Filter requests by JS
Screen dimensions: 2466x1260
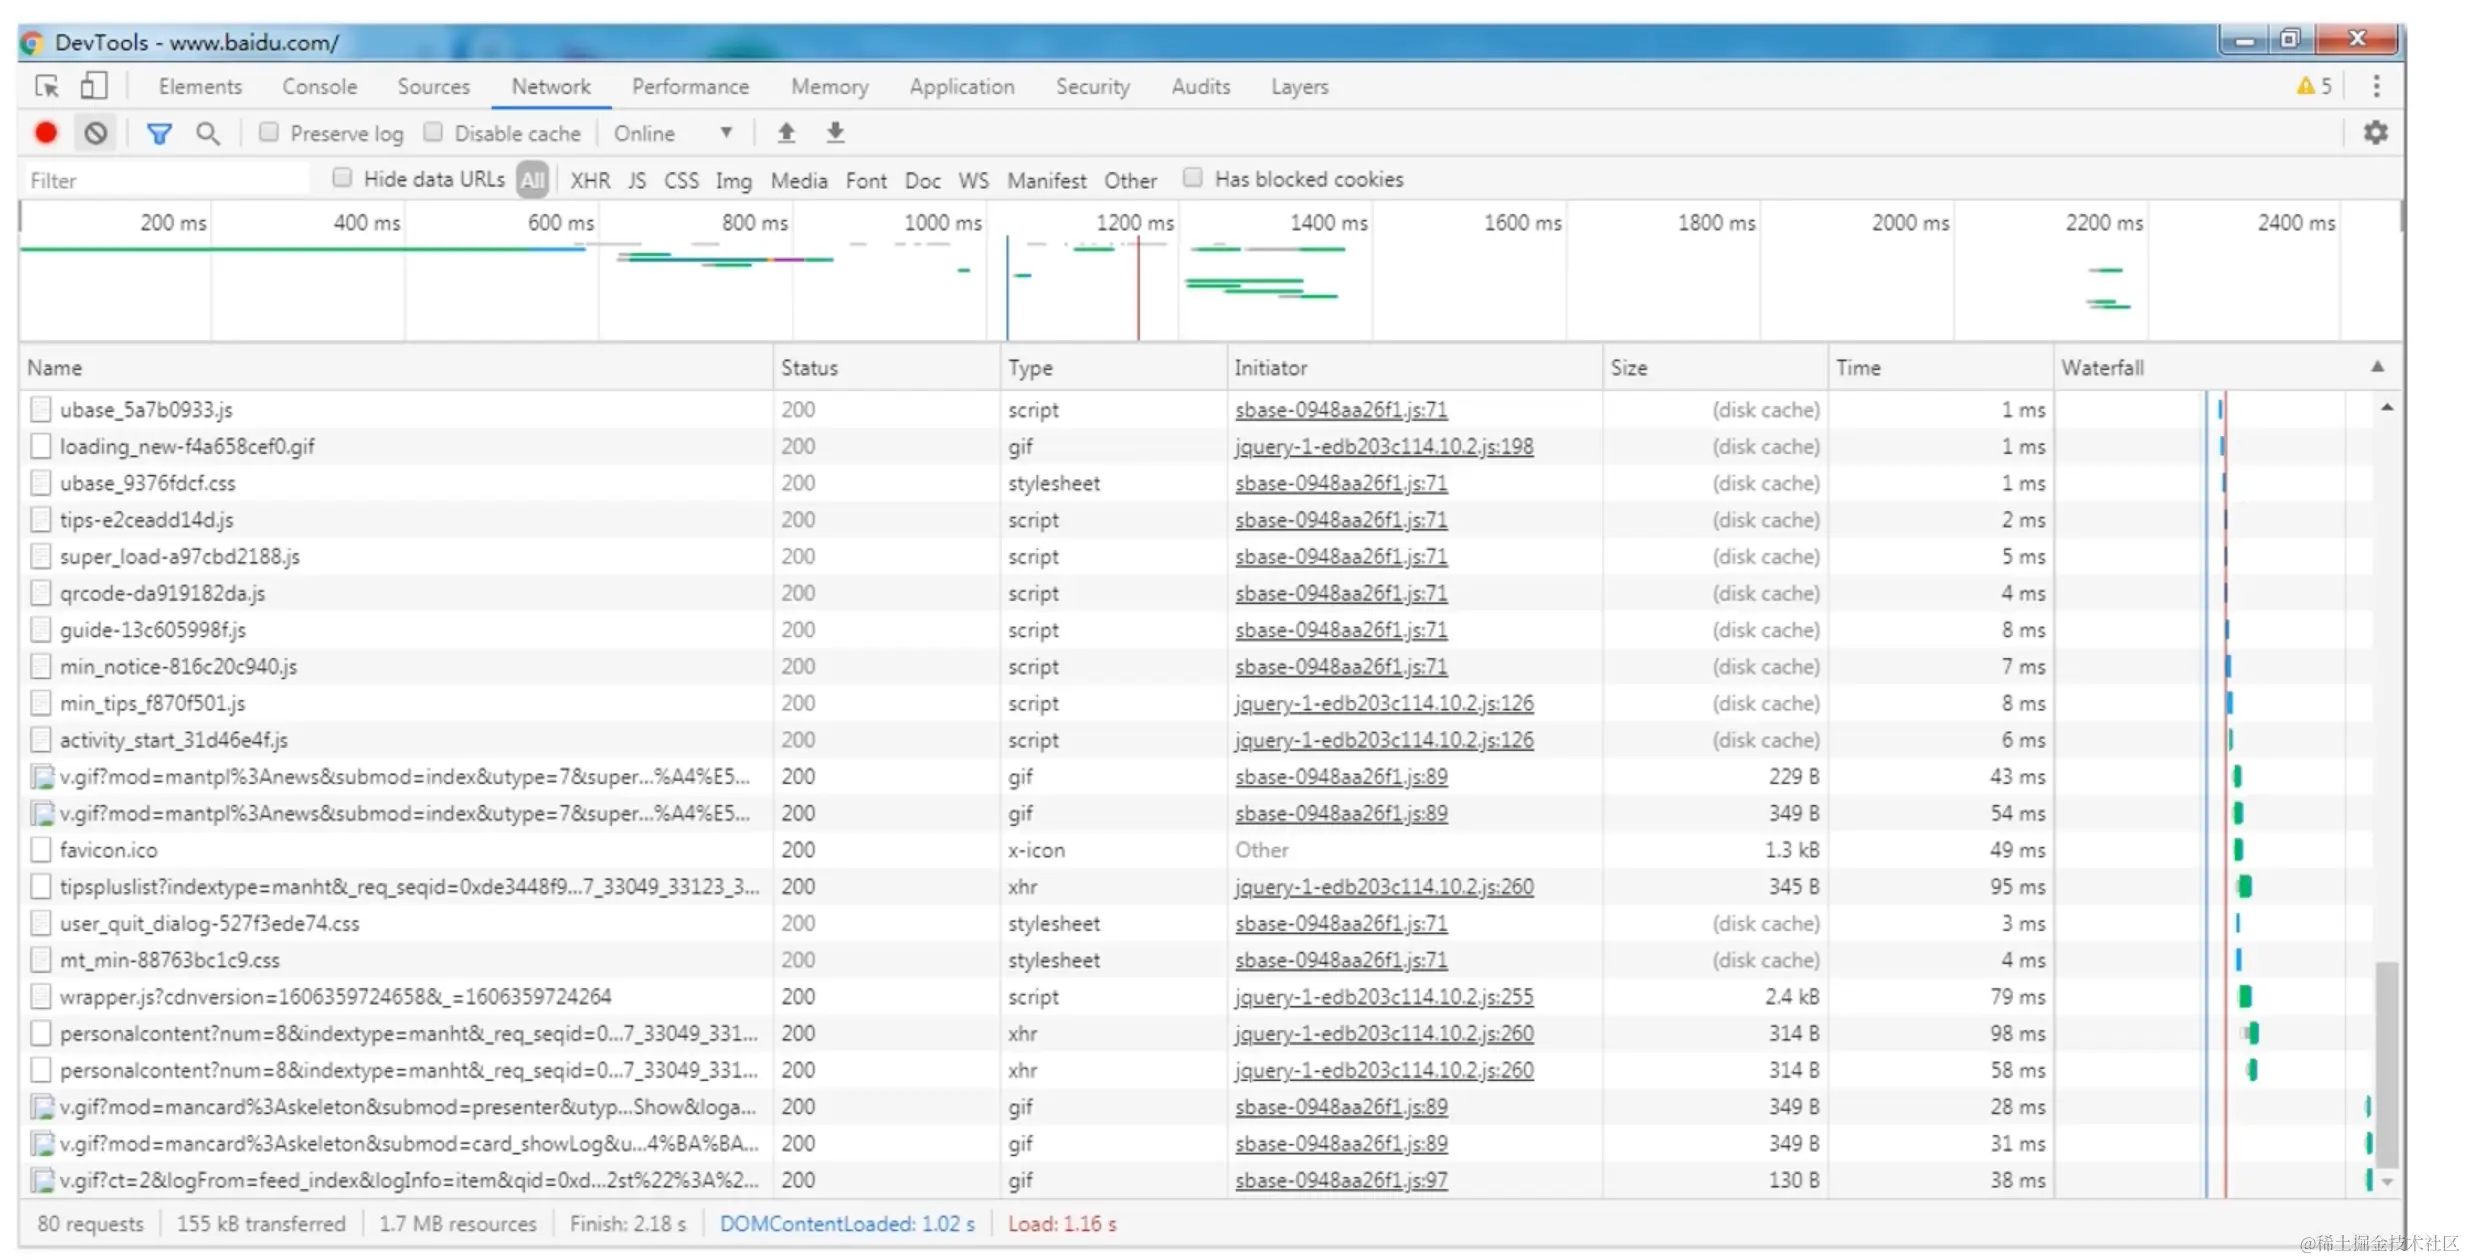637,181
